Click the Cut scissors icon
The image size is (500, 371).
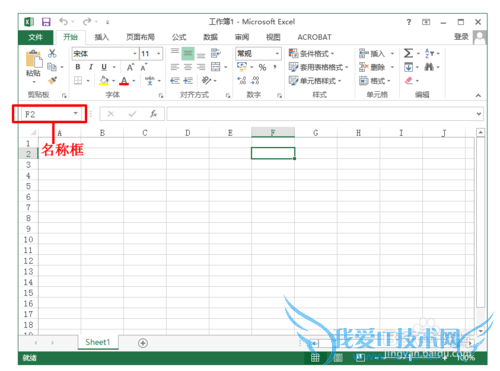tap(52, 53)
